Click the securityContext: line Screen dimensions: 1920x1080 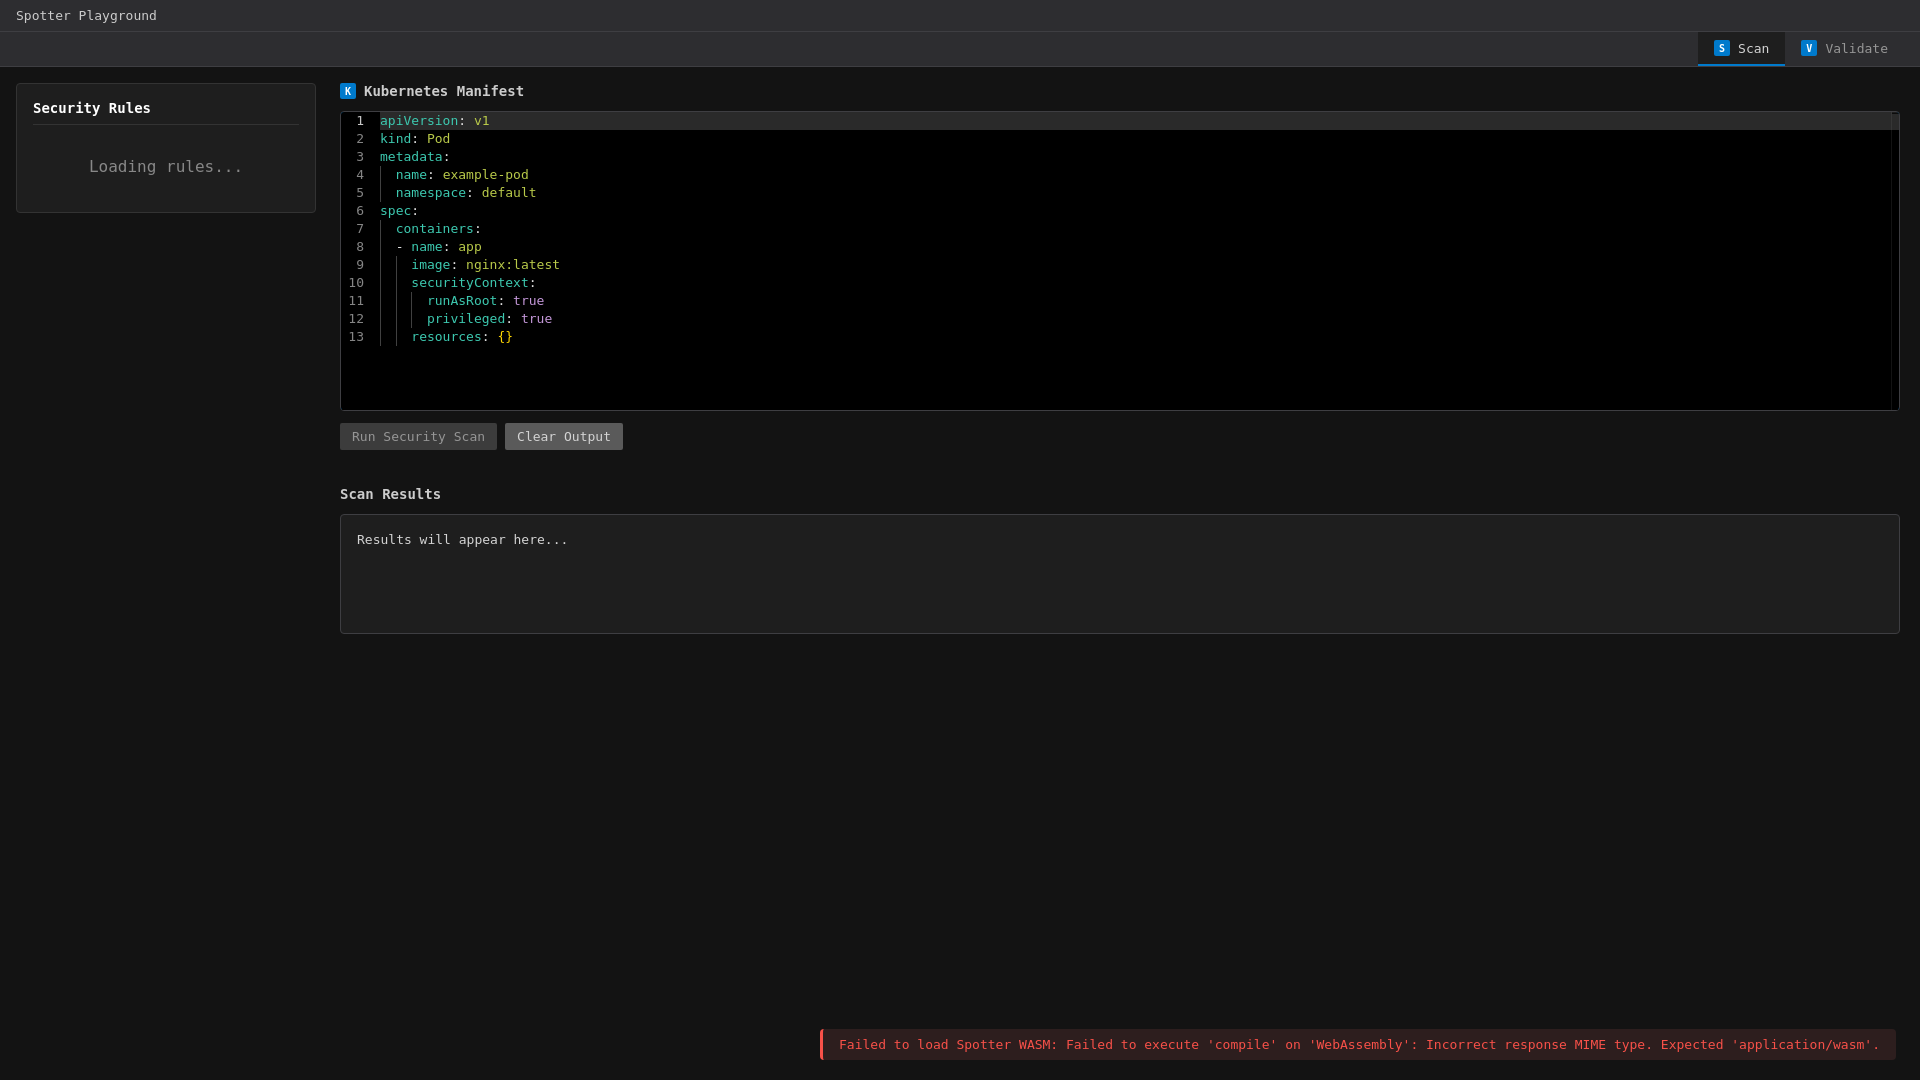tap(473, 283)
